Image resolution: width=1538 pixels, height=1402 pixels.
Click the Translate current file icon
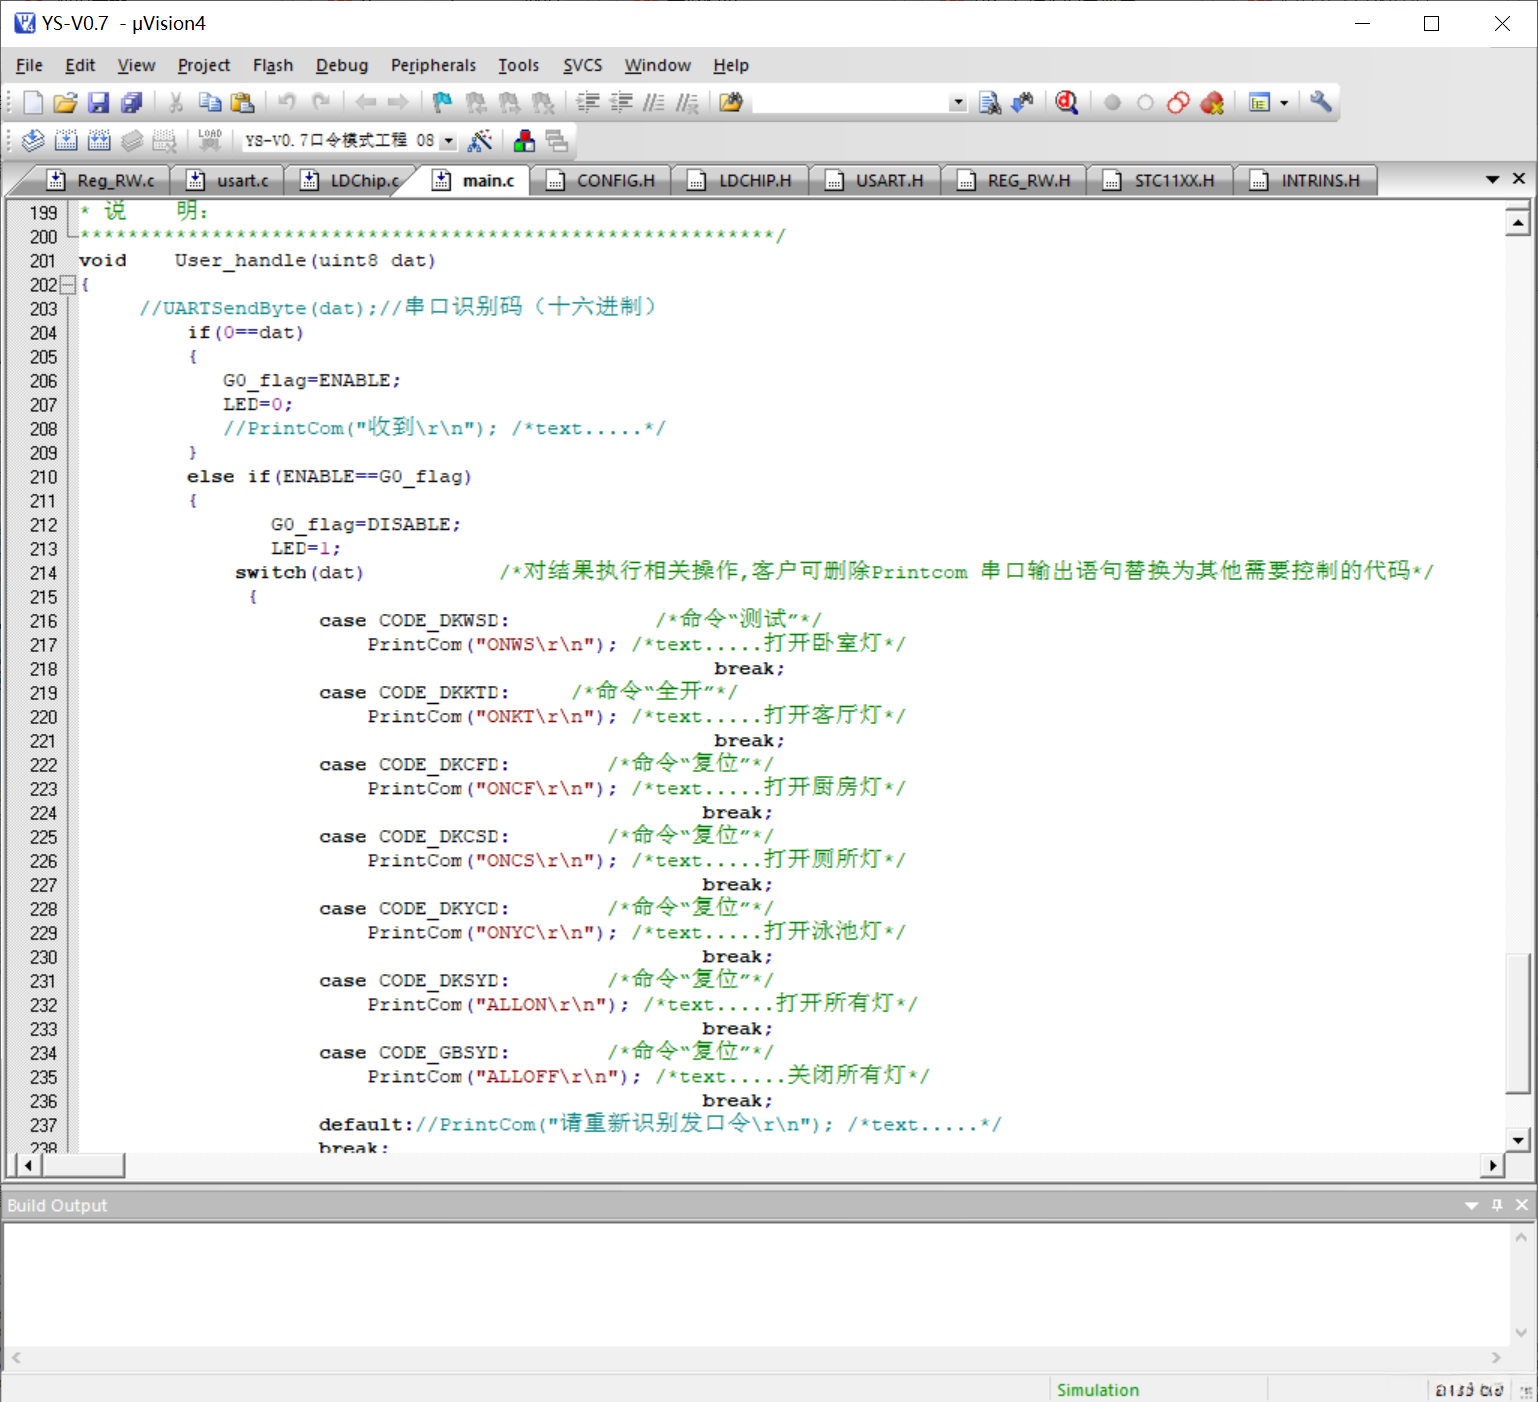[x=33, y=141]
